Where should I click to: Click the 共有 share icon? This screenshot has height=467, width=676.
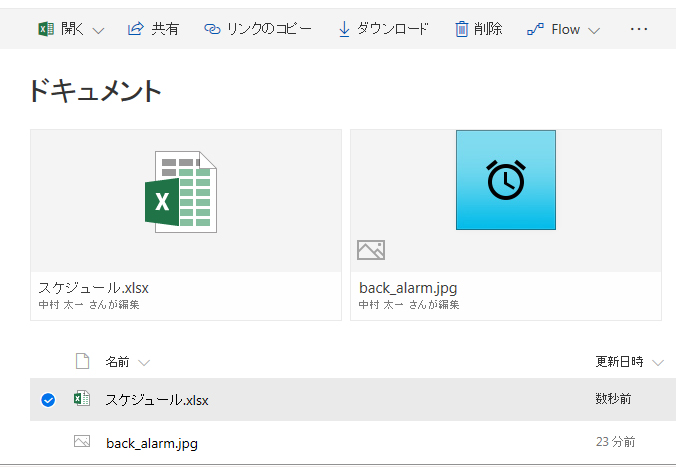click(135, 29)
